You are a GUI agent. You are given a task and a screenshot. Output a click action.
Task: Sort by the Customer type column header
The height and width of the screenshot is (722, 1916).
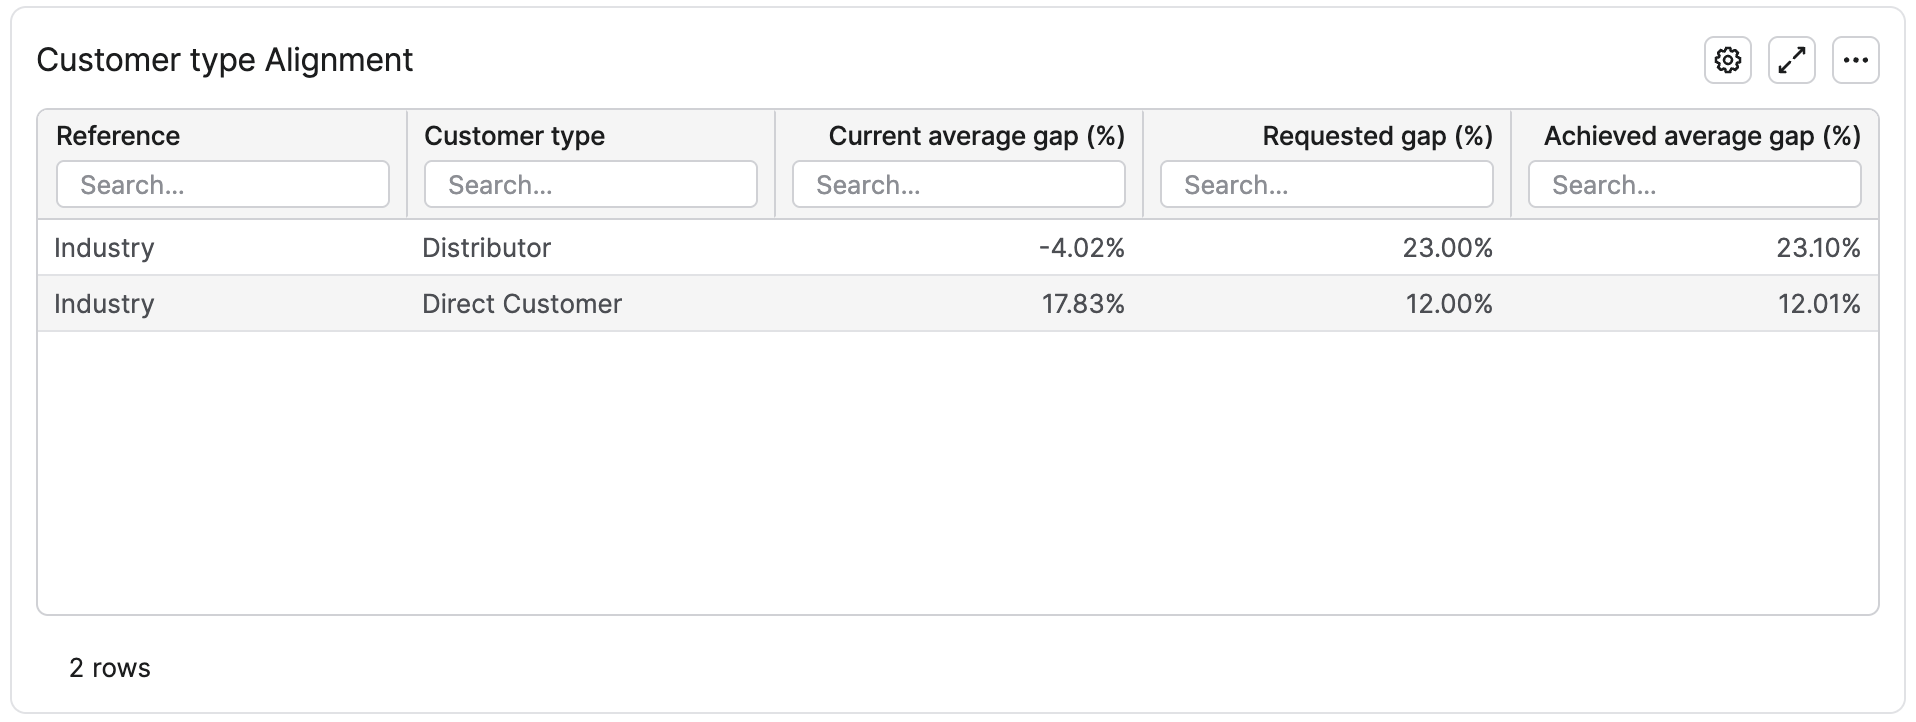coord(513,136)
